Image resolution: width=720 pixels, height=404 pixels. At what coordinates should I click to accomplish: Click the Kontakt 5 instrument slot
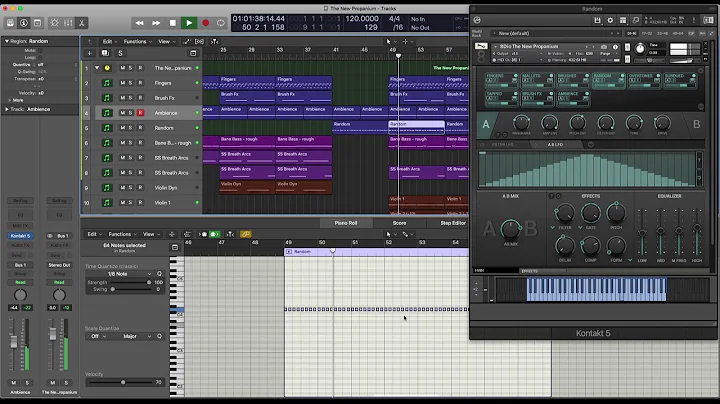pos(20,236)
